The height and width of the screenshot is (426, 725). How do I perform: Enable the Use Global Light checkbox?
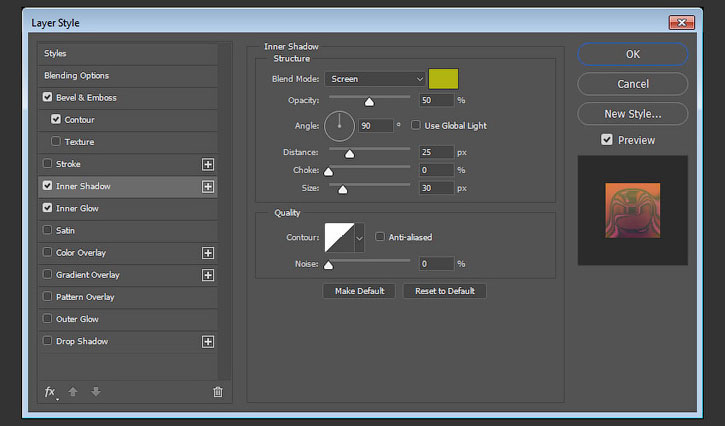pyautogui.click(x=416, y=125)
